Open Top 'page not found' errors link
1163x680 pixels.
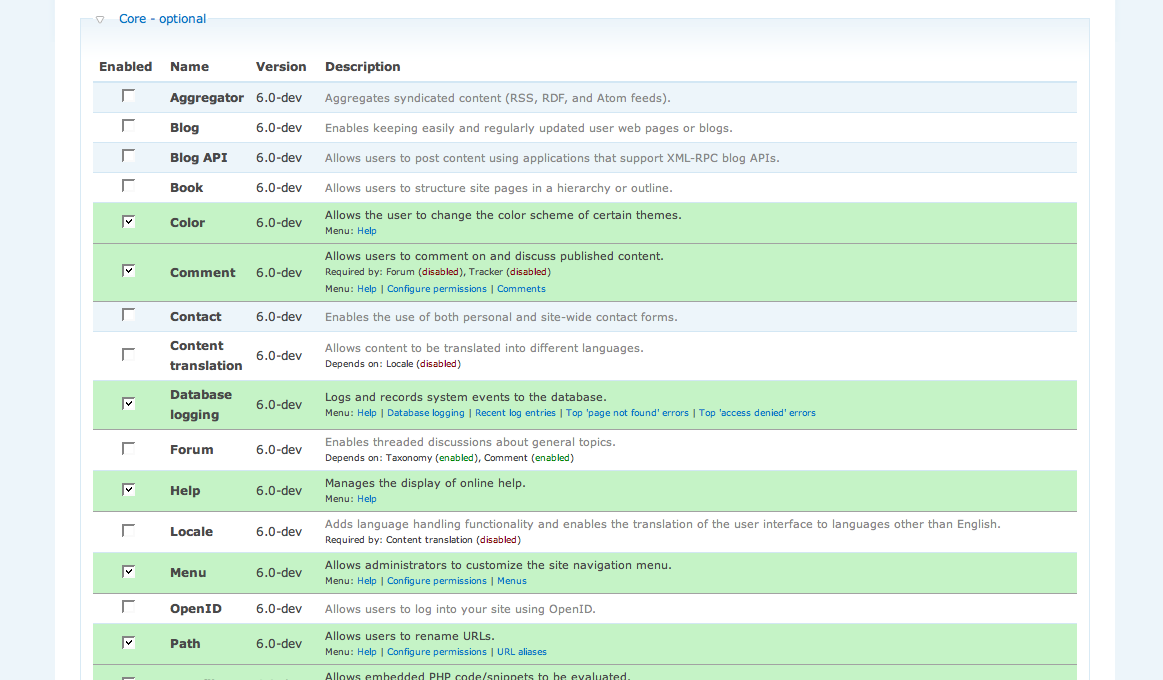pyautogui.click(x=627, y=412)
